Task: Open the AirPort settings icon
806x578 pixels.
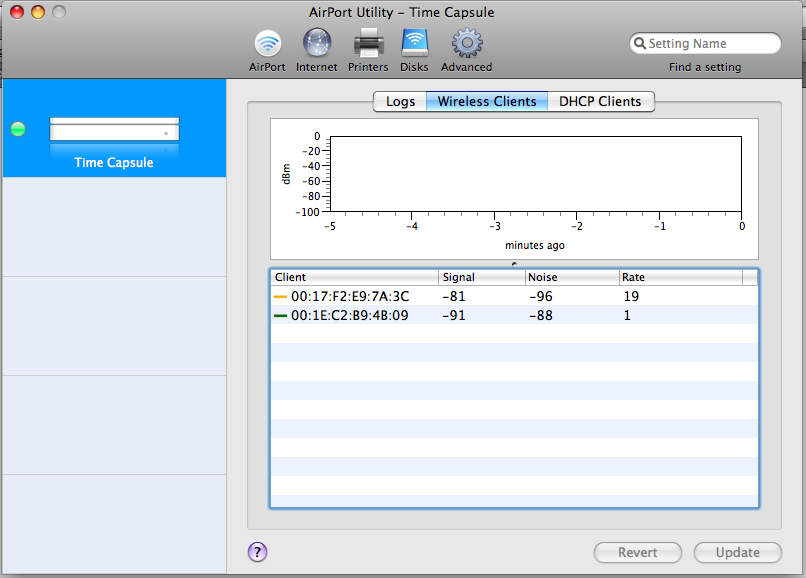Action: pos(267,43)
